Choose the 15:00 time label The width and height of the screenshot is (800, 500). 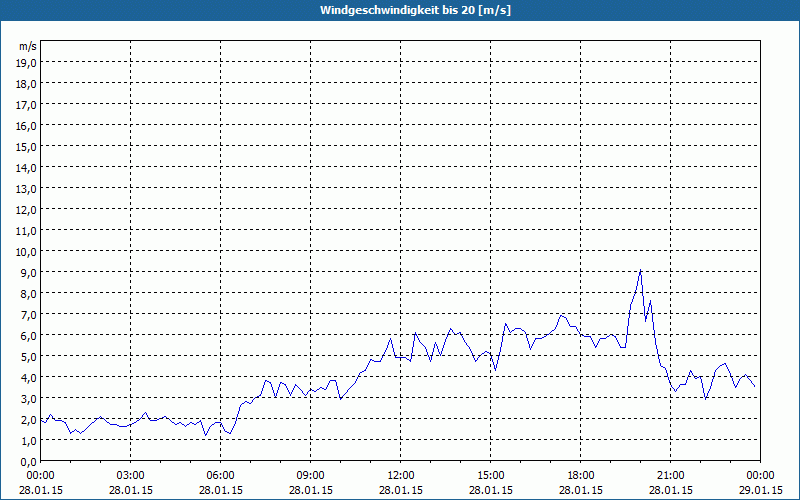point(491,475)
